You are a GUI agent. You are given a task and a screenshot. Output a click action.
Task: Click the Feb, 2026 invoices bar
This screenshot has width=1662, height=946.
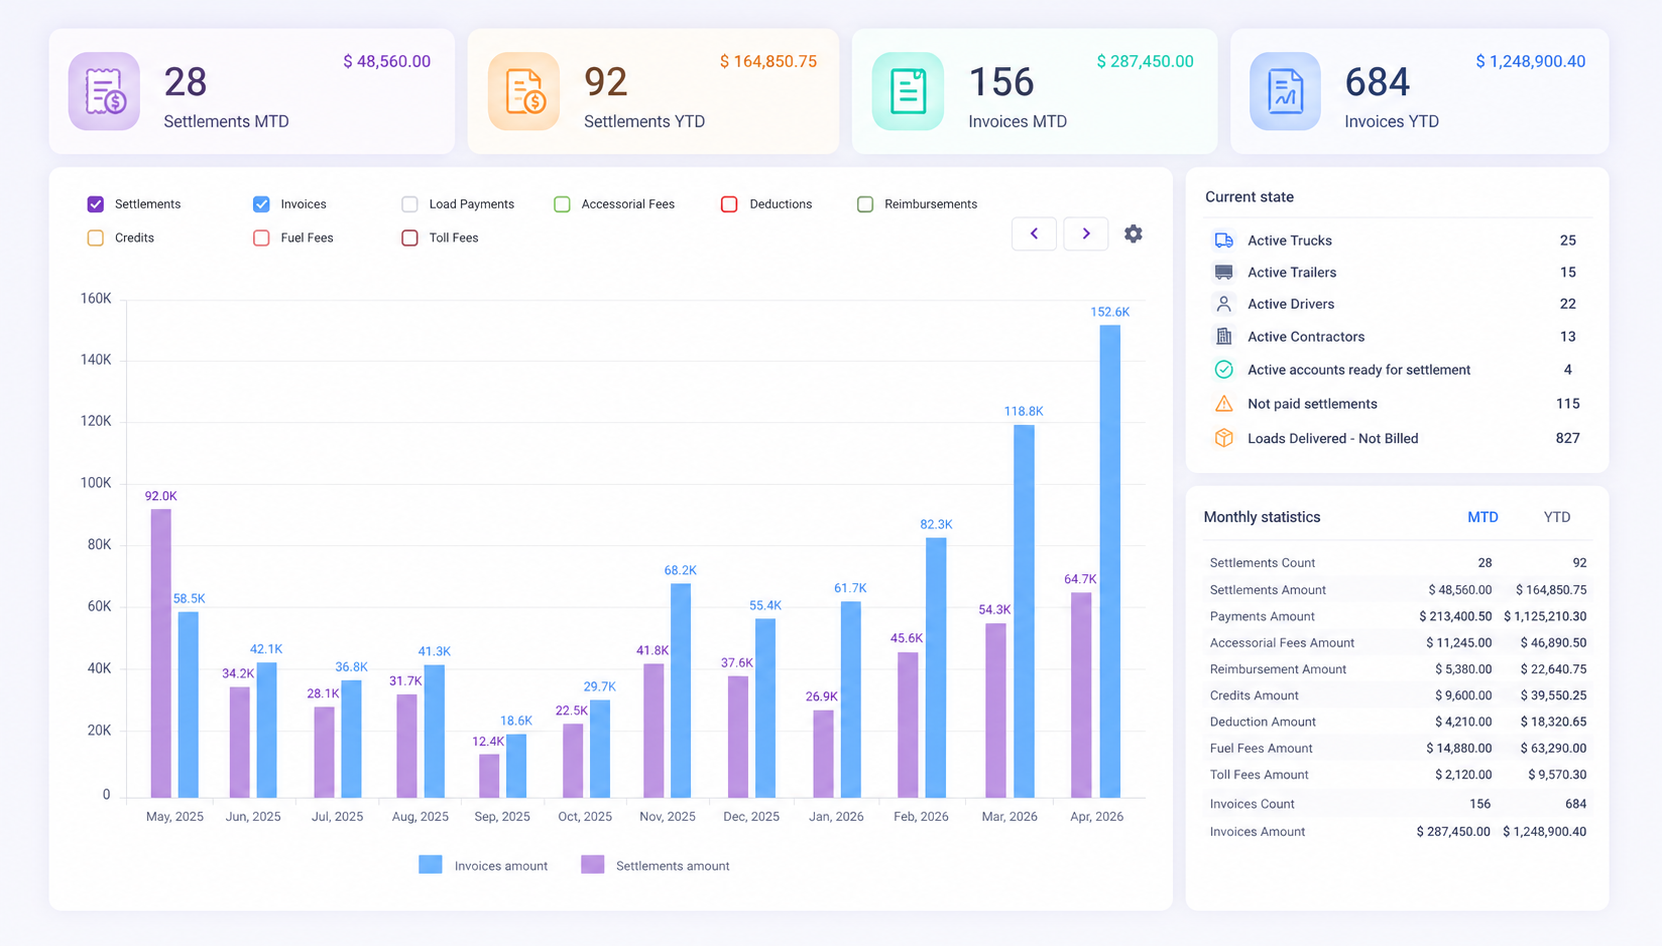pyautogui.click(x=936, y=668)
